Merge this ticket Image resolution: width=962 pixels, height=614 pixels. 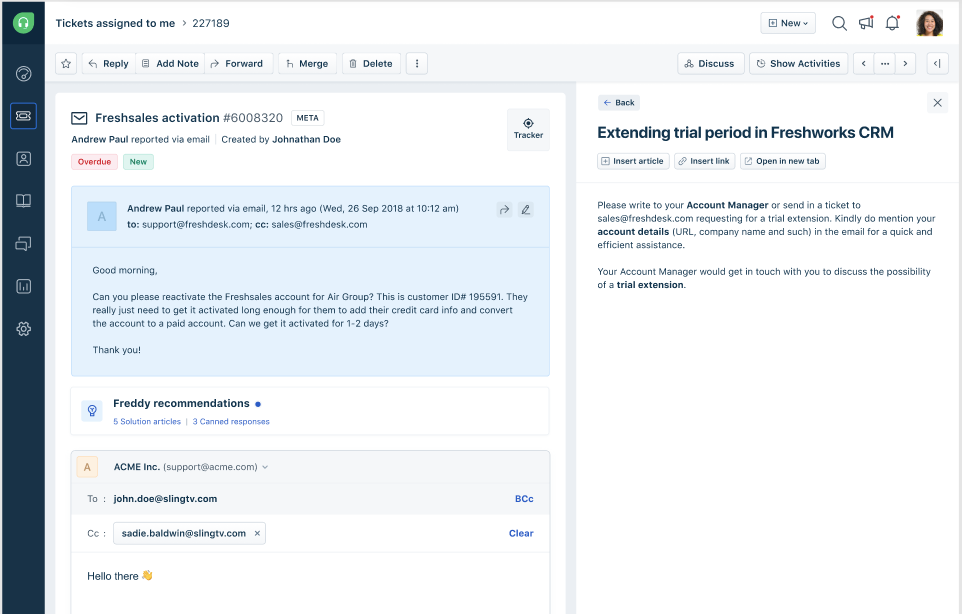pyautogui.click(x=307, y=64)
